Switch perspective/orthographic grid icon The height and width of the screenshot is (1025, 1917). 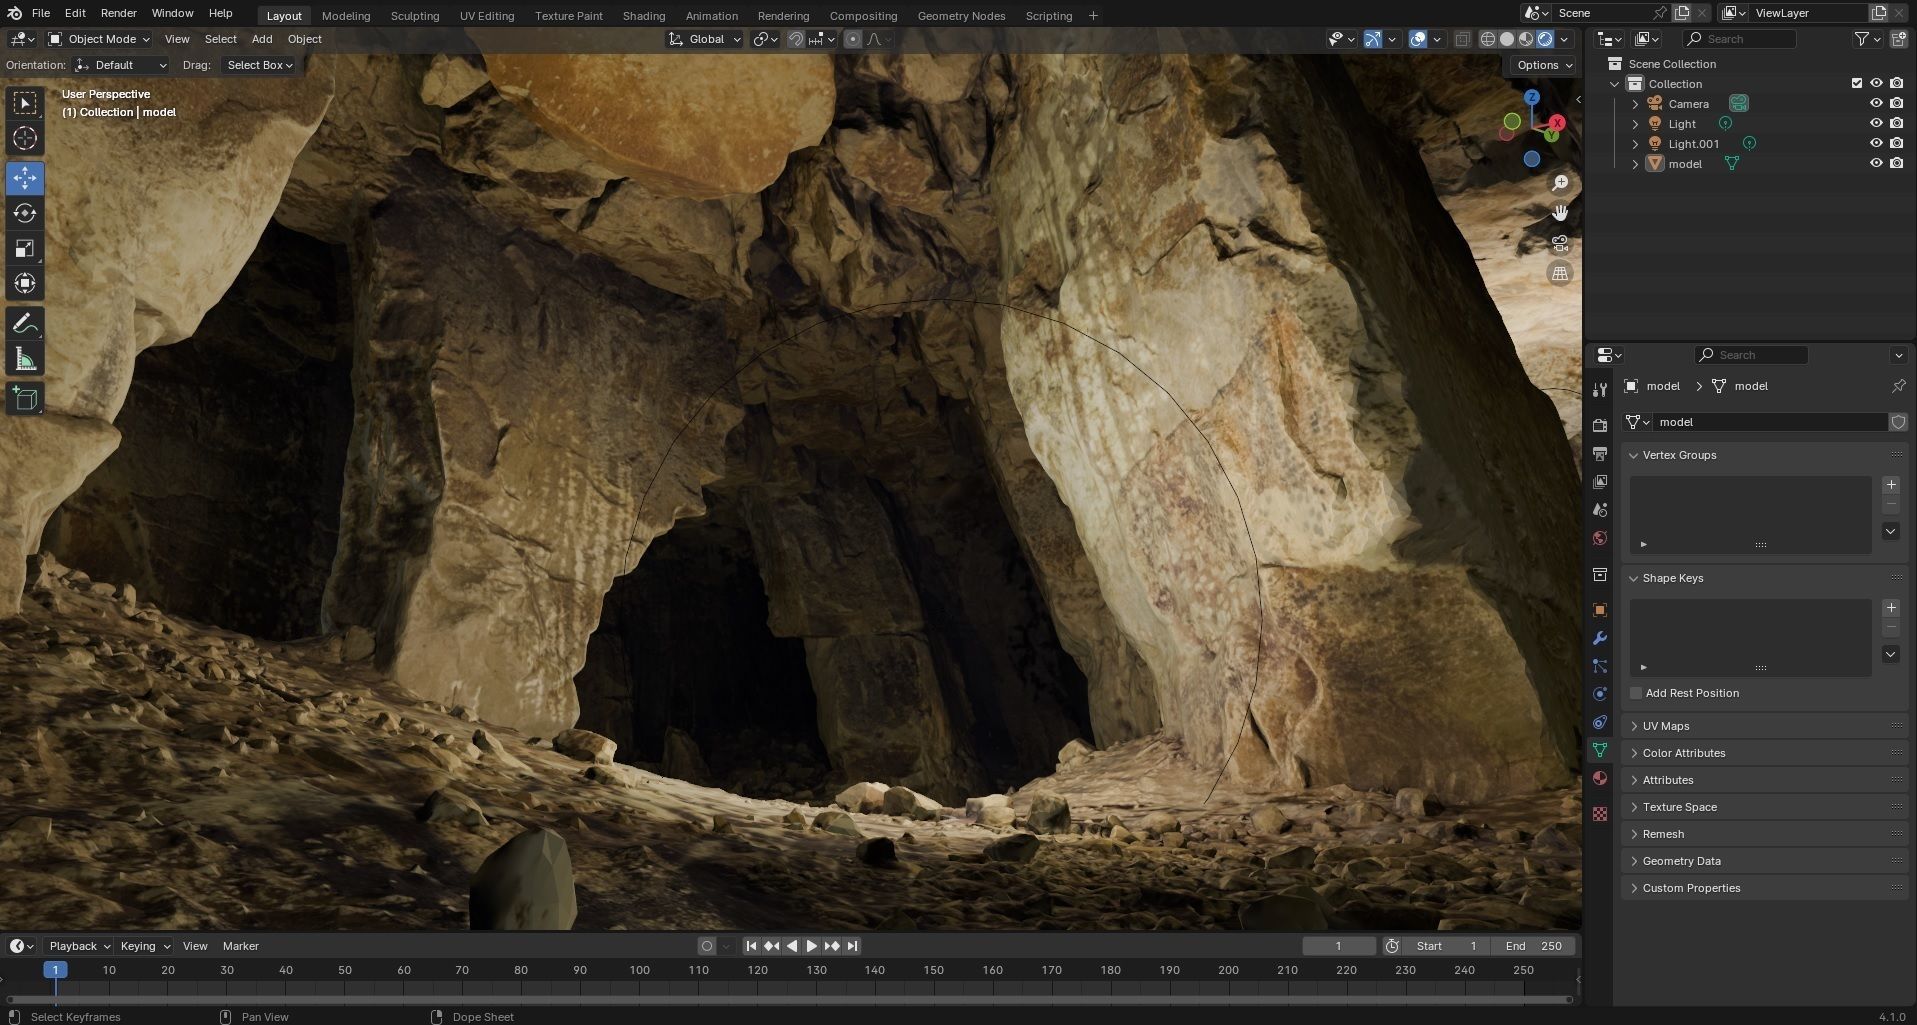(1560, 273)
